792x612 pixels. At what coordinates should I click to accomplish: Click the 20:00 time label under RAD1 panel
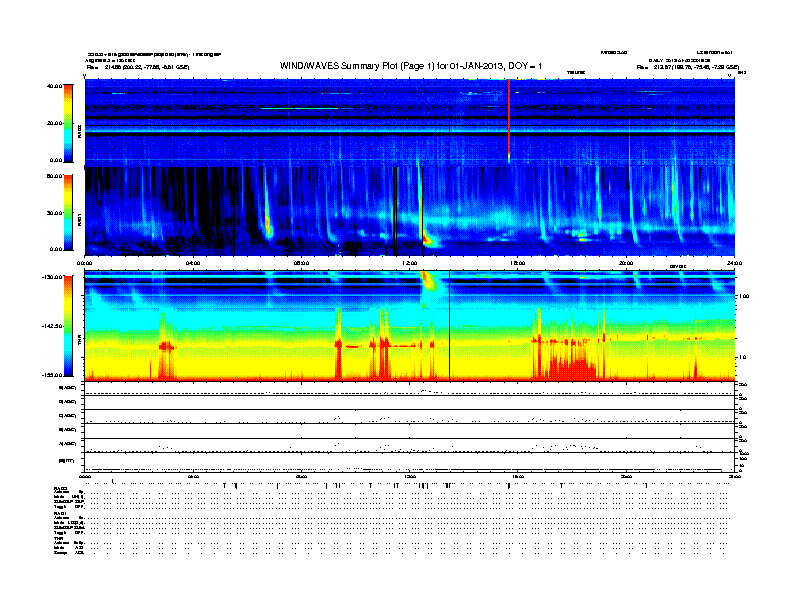[626, 263]
